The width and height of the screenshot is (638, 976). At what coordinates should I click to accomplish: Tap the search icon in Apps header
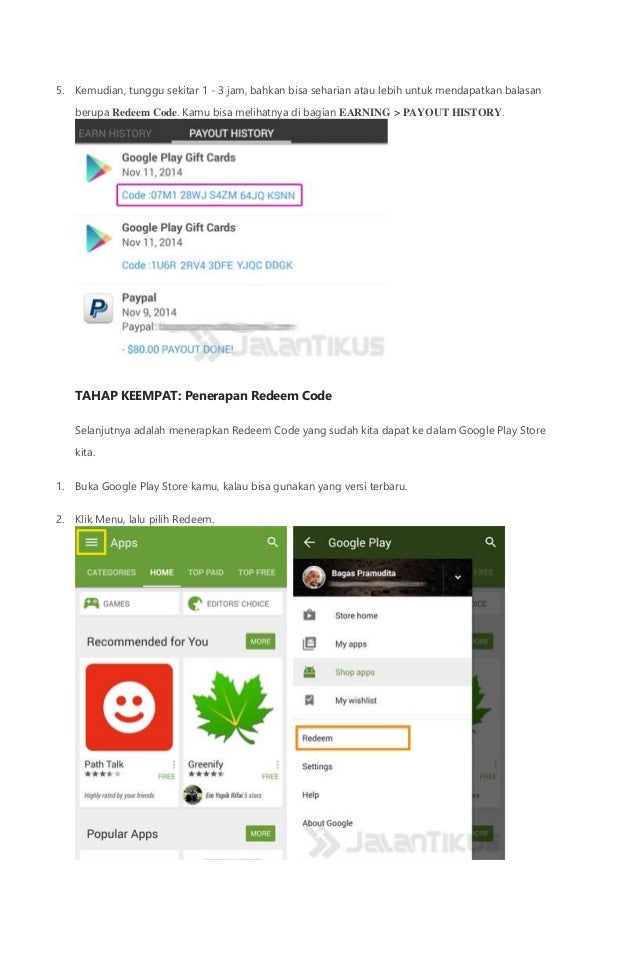(273, 542)
